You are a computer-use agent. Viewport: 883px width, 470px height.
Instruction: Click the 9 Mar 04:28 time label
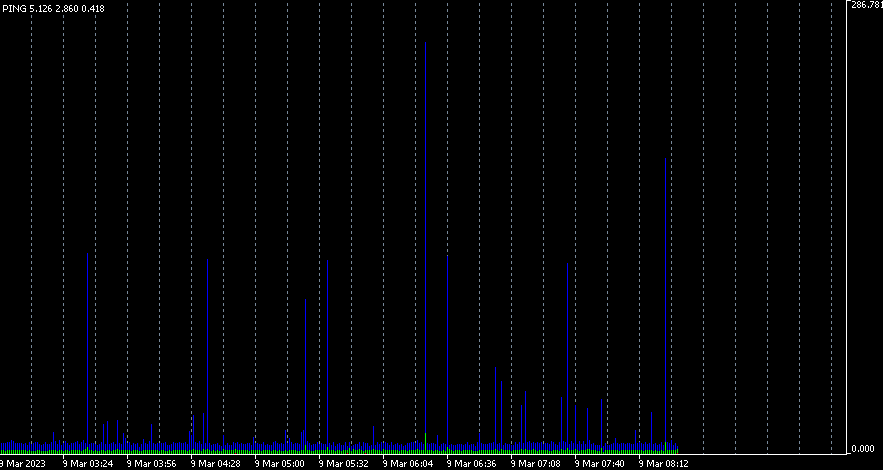pos(216,464)
